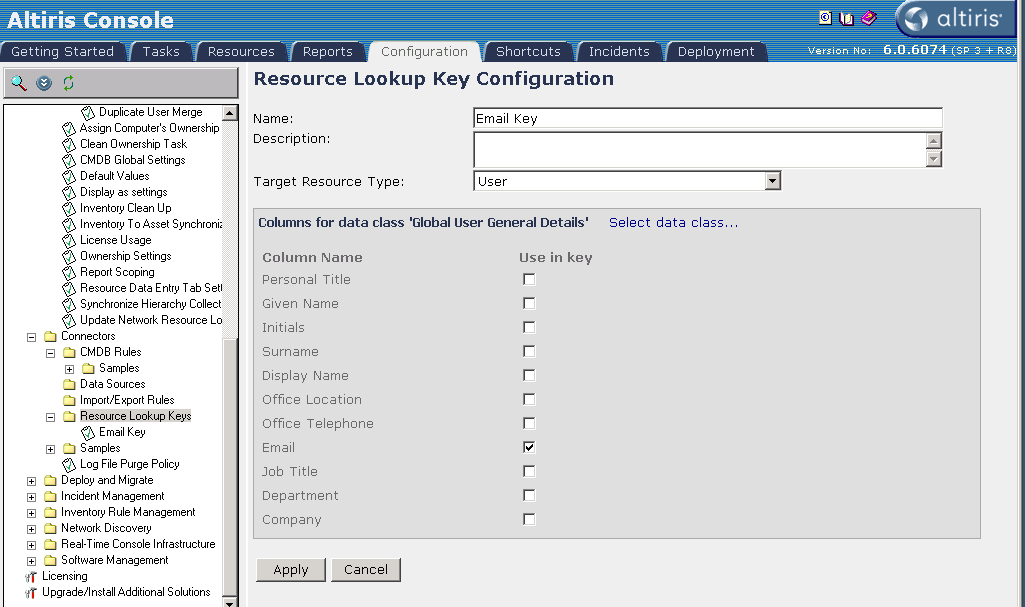Image resolution: width=1025 pixels, height=607 pixels.
Task: Click the Email Key item icon in tree
Action: tap(88, 432)
